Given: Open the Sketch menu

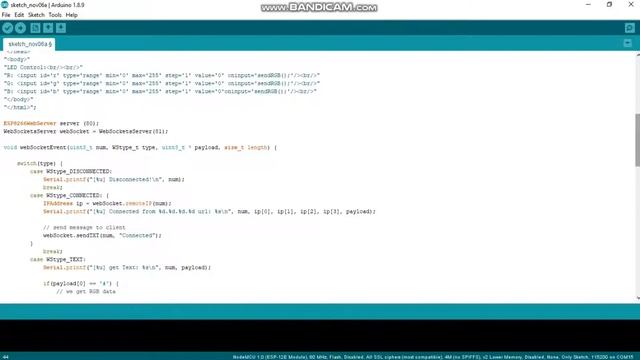Looking at the screenshot, I should pos(36,15).
